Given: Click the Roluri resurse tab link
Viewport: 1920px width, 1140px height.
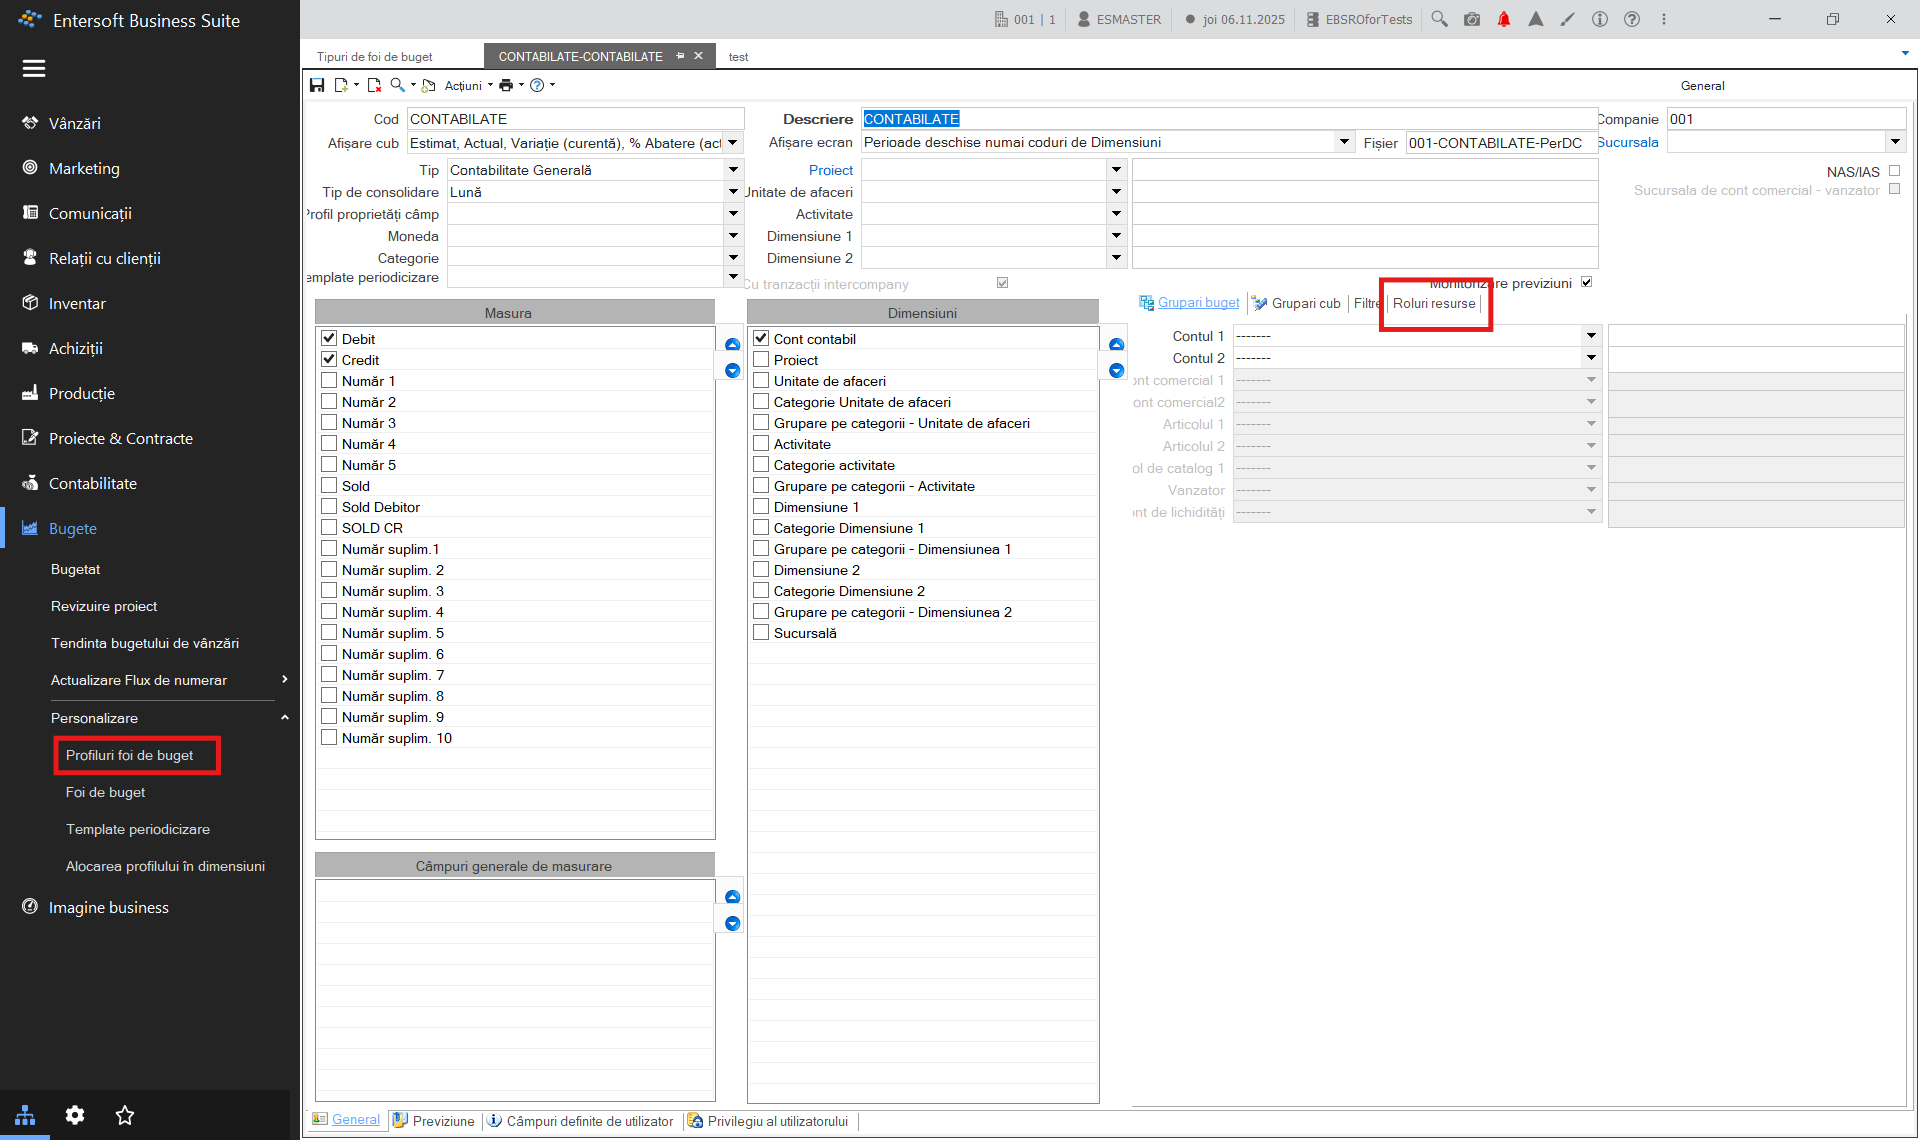Looking at the screenshot, I should (1434, 303).
